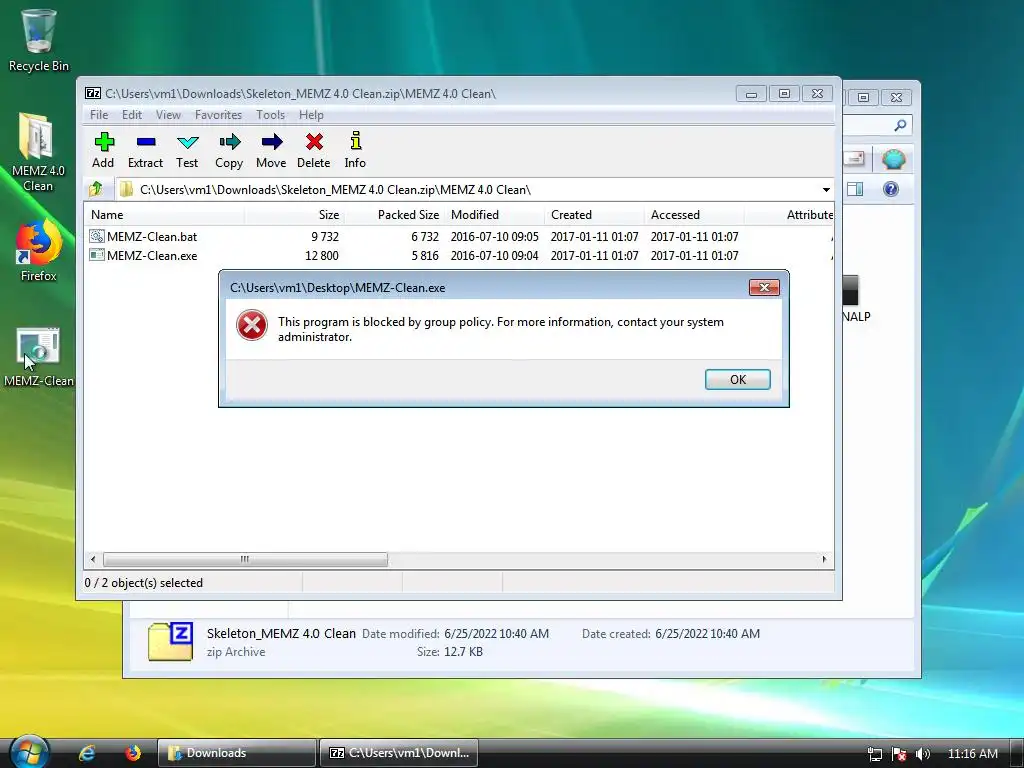
Task: Click the scroll left arrow in file list
Action: [93, 559]
